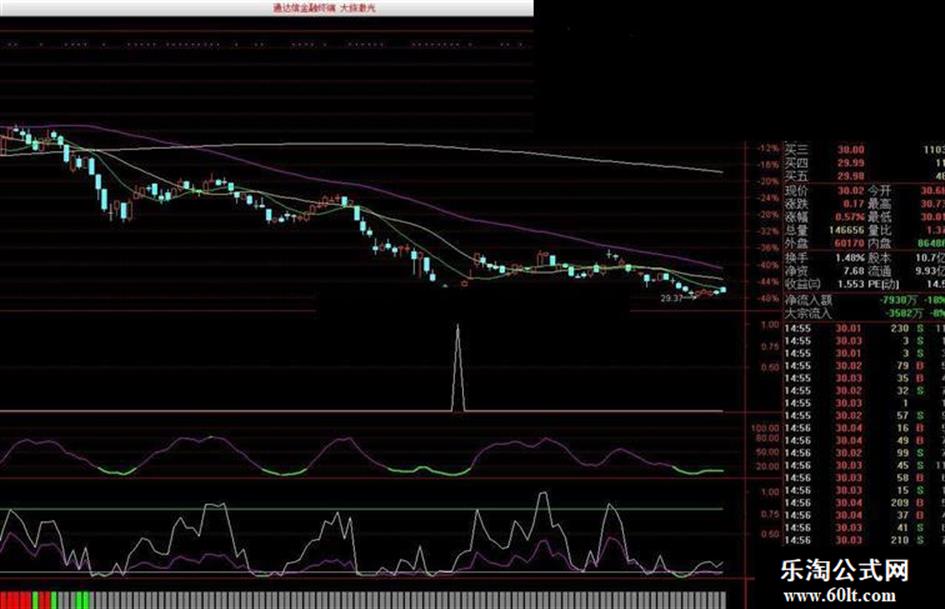Click the 最高 label
945x609 pixels.
tap(879, 204)
